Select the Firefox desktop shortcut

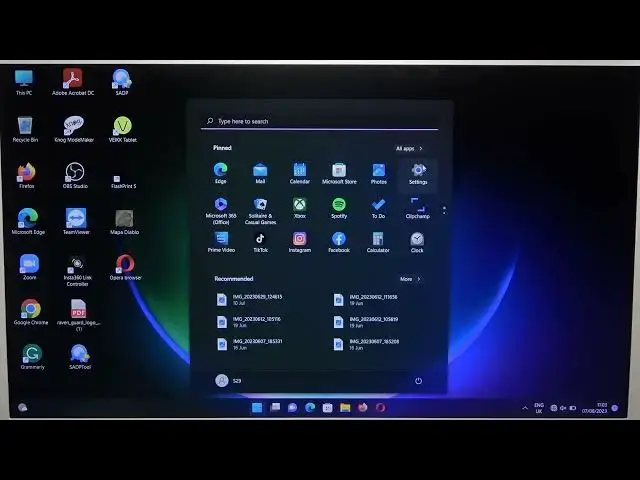coord(27,176)
